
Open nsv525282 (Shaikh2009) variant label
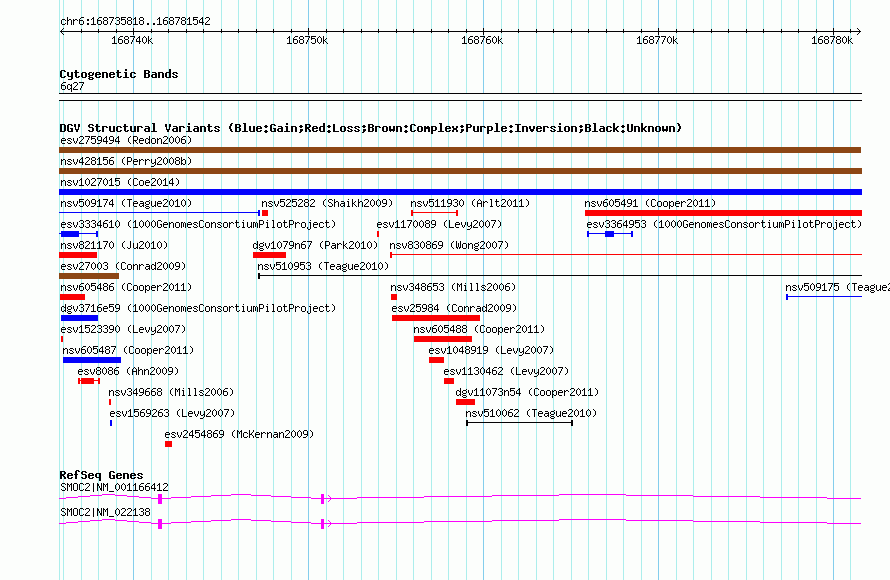click(327, 203)
